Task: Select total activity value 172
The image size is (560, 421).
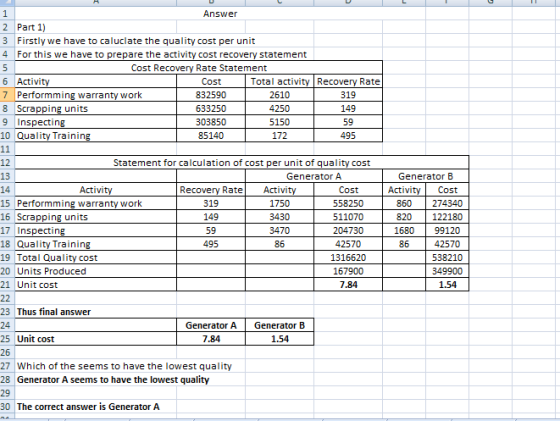Action: [x=280, y=136]
